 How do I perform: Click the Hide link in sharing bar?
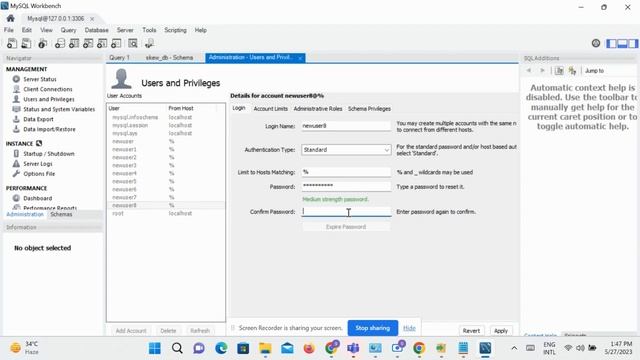[x=409, y=328]
